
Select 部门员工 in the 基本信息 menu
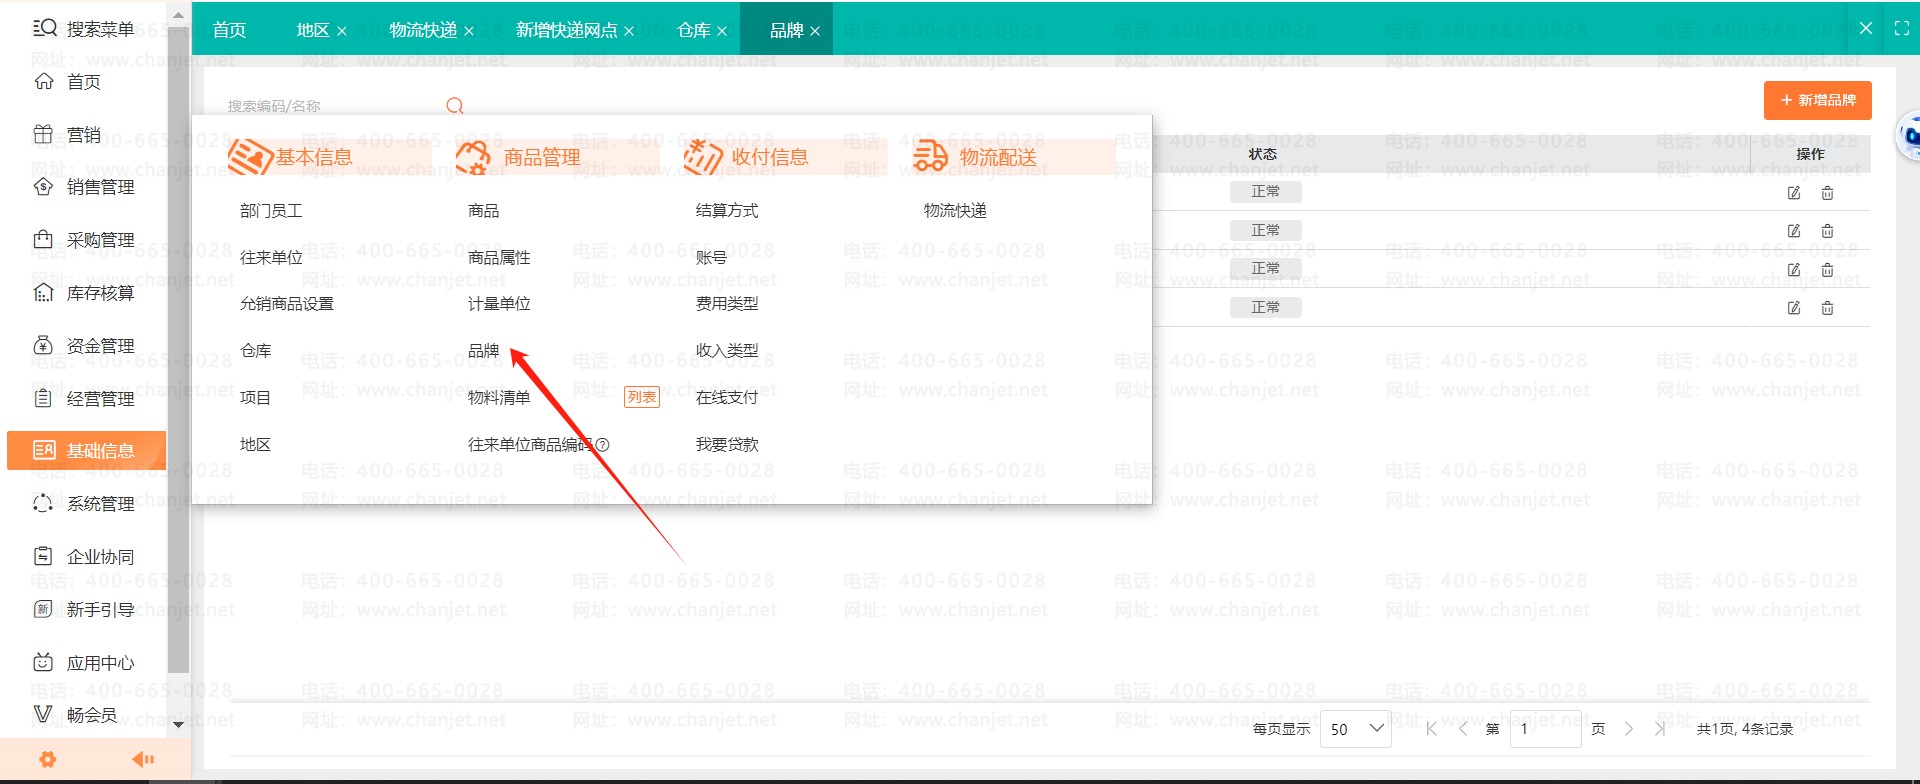click(271, 211)
